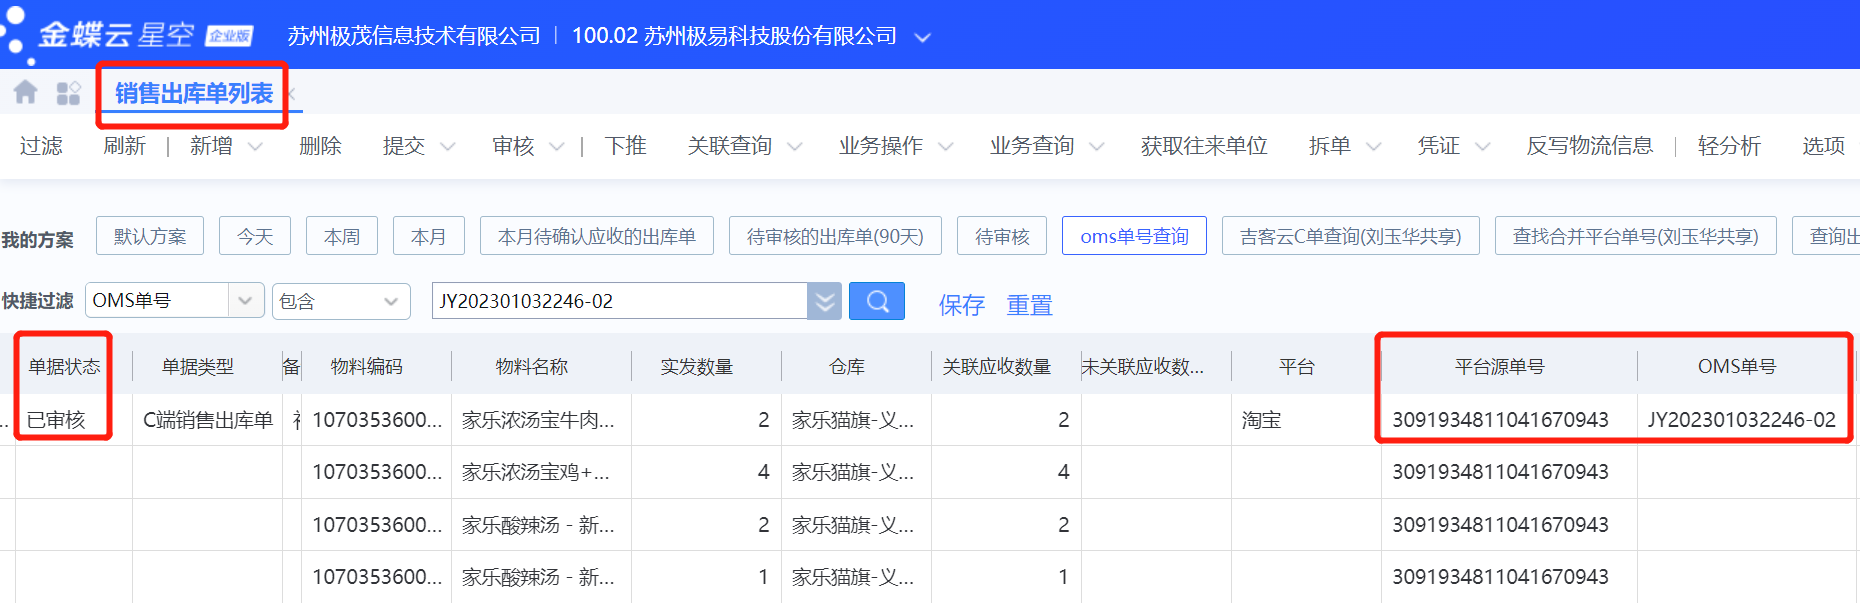Viewport: 1860px width, 603px height.
Task: Expand the 凭证 dropdown arrow
Action: coord(1483,147)
